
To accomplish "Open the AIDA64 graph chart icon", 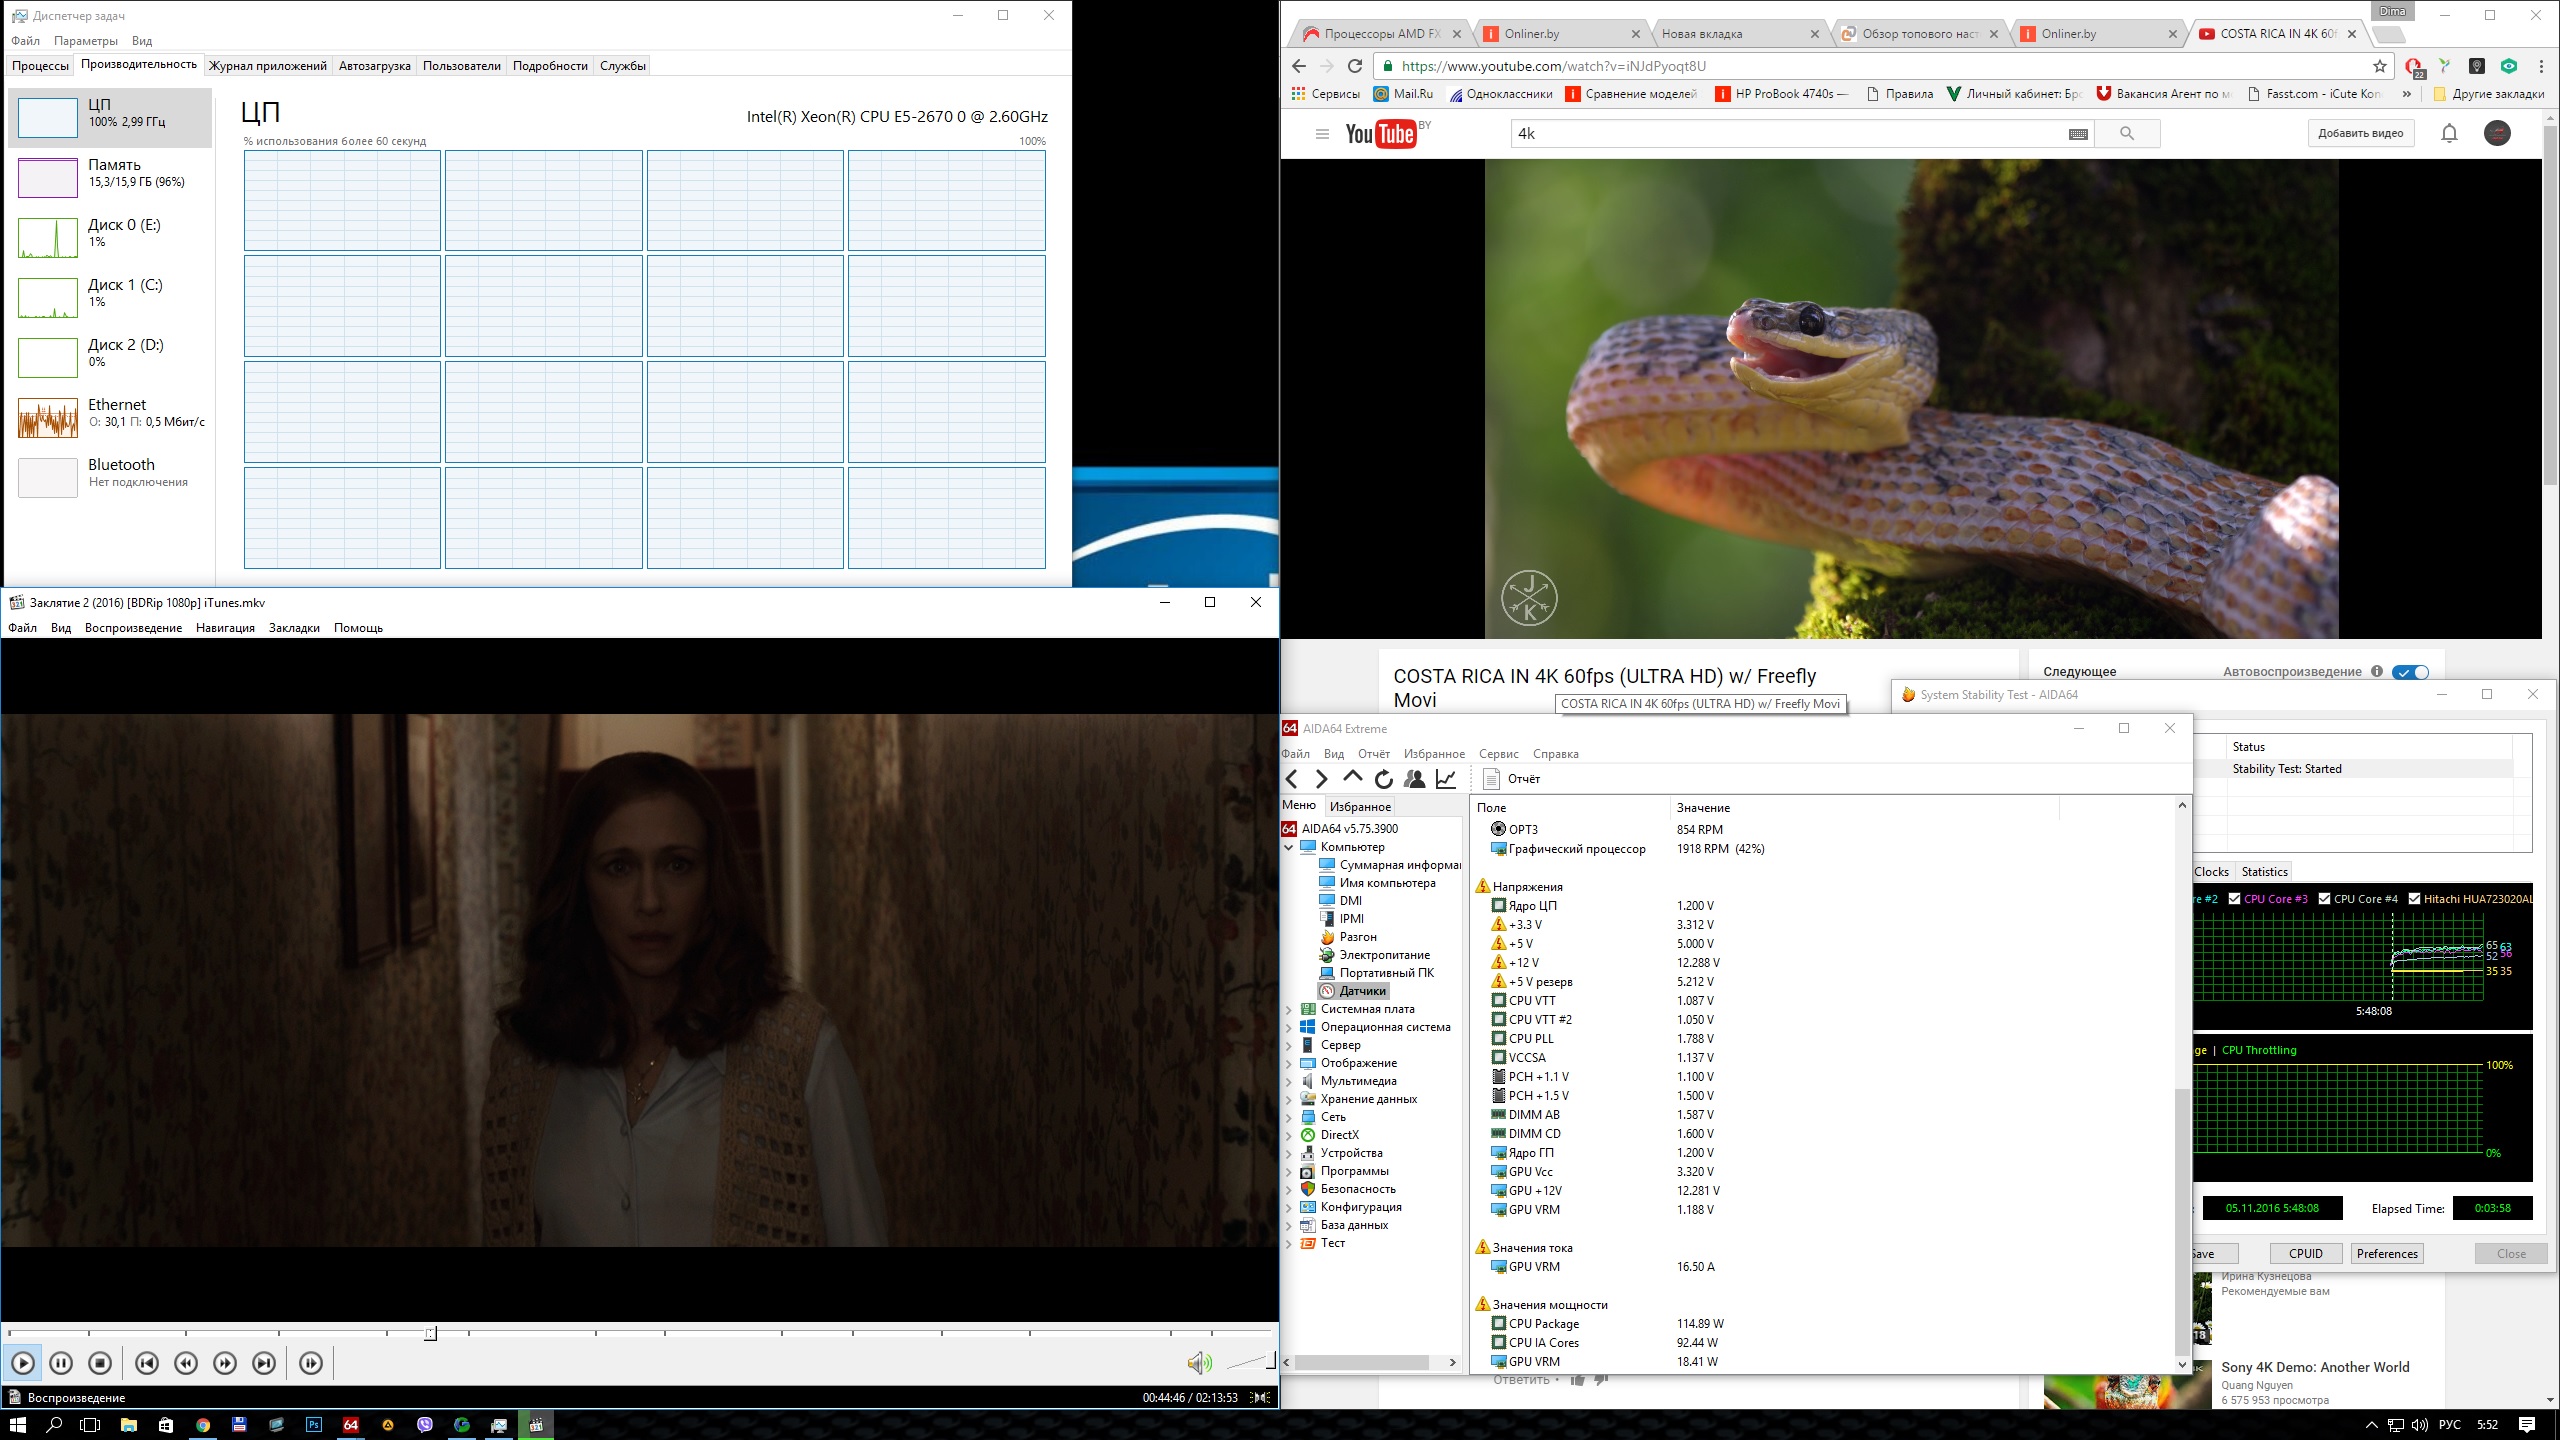I will [1446, 779].
